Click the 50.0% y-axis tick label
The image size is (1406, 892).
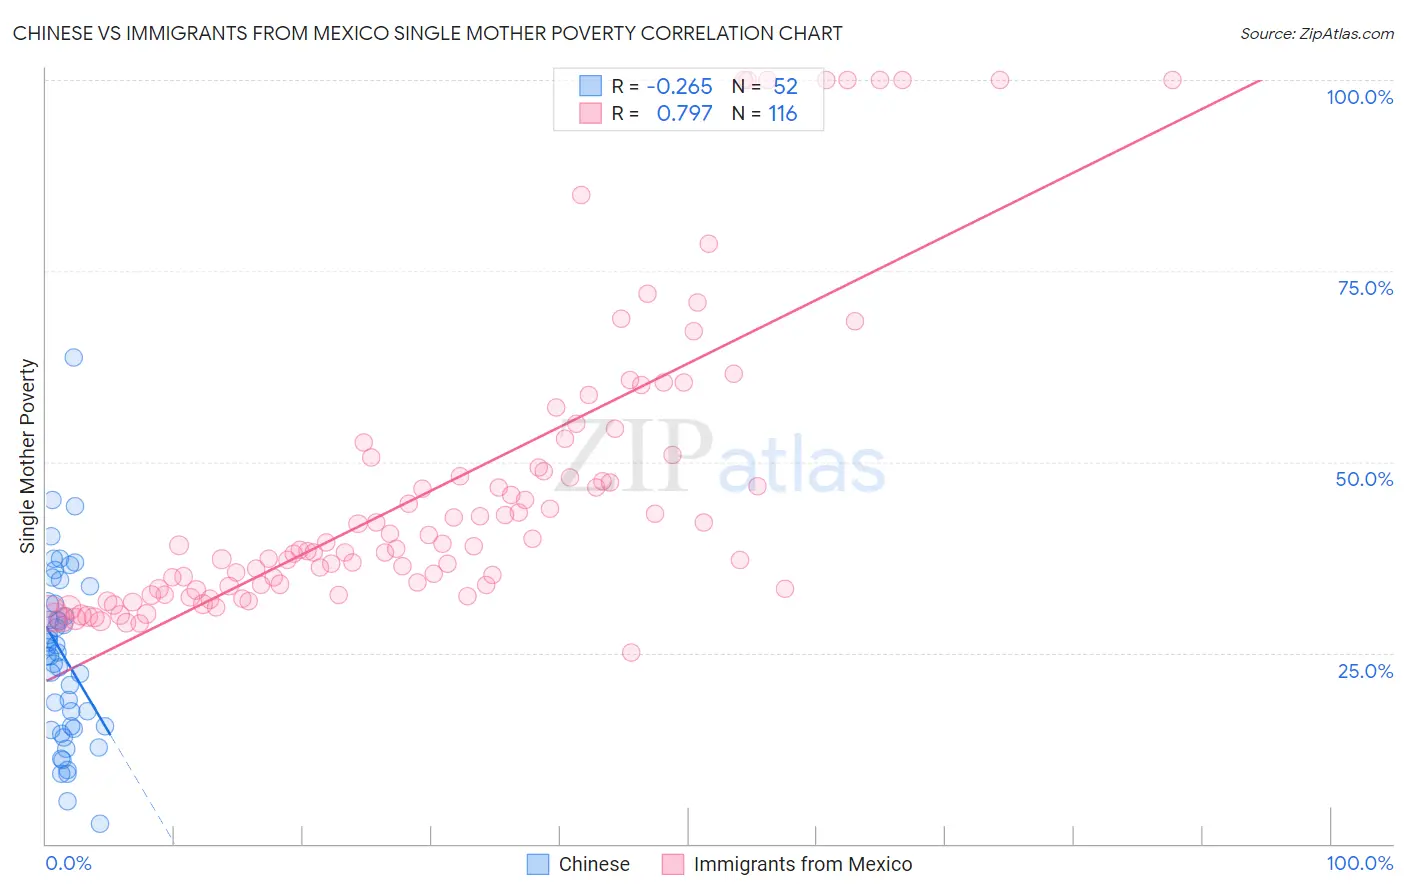click(x=1364, y=479)
